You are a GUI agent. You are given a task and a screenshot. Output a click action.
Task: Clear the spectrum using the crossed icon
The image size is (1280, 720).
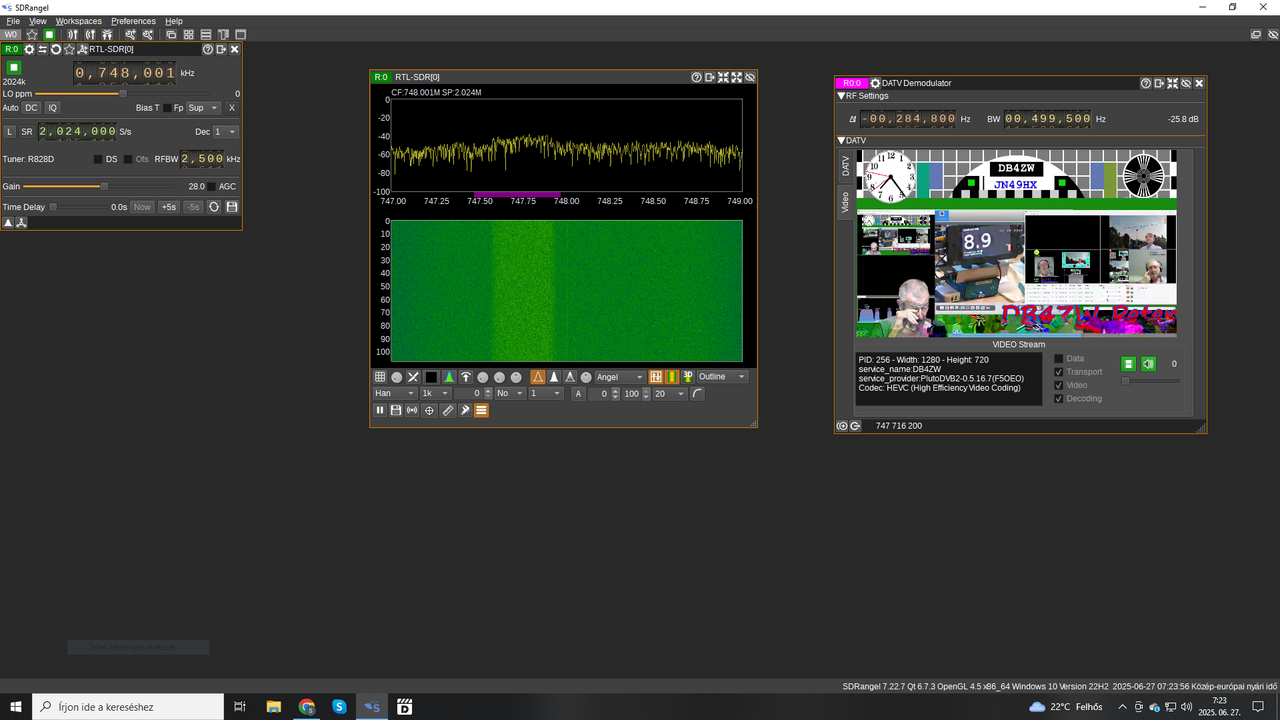[x=413, y=377]
